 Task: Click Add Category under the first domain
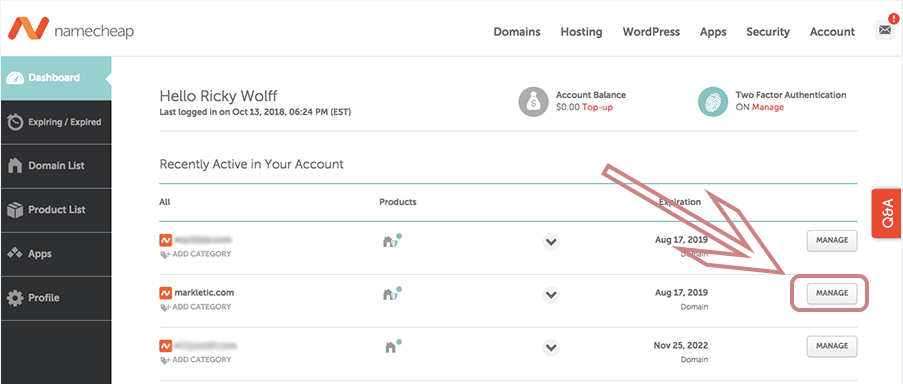[196, 254]
